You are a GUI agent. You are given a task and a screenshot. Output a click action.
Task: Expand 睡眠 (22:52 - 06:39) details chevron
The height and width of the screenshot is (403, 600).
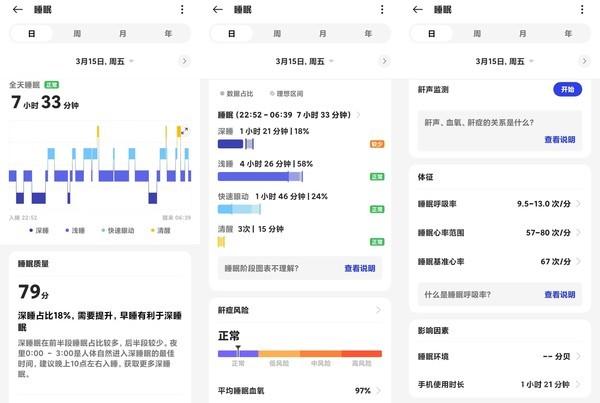click(359, 115)
